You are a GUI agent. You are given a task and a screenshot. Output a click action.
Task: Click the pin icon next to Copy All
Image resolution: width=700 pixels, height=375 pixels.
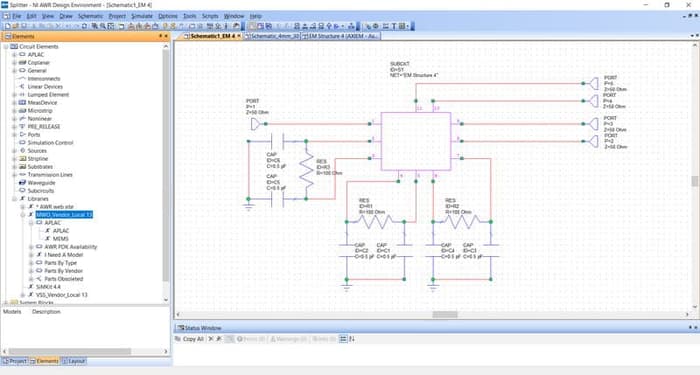point(219,339)
